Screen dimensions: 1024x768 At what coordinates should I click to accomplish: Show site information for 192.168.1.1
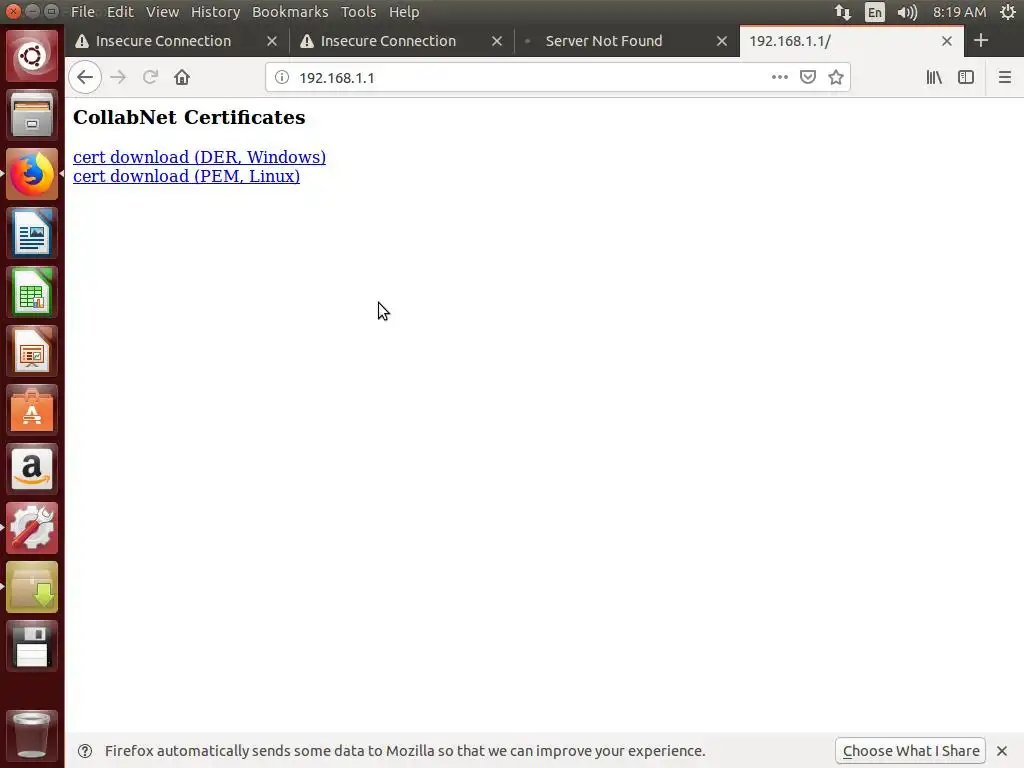tap(281, 77)
